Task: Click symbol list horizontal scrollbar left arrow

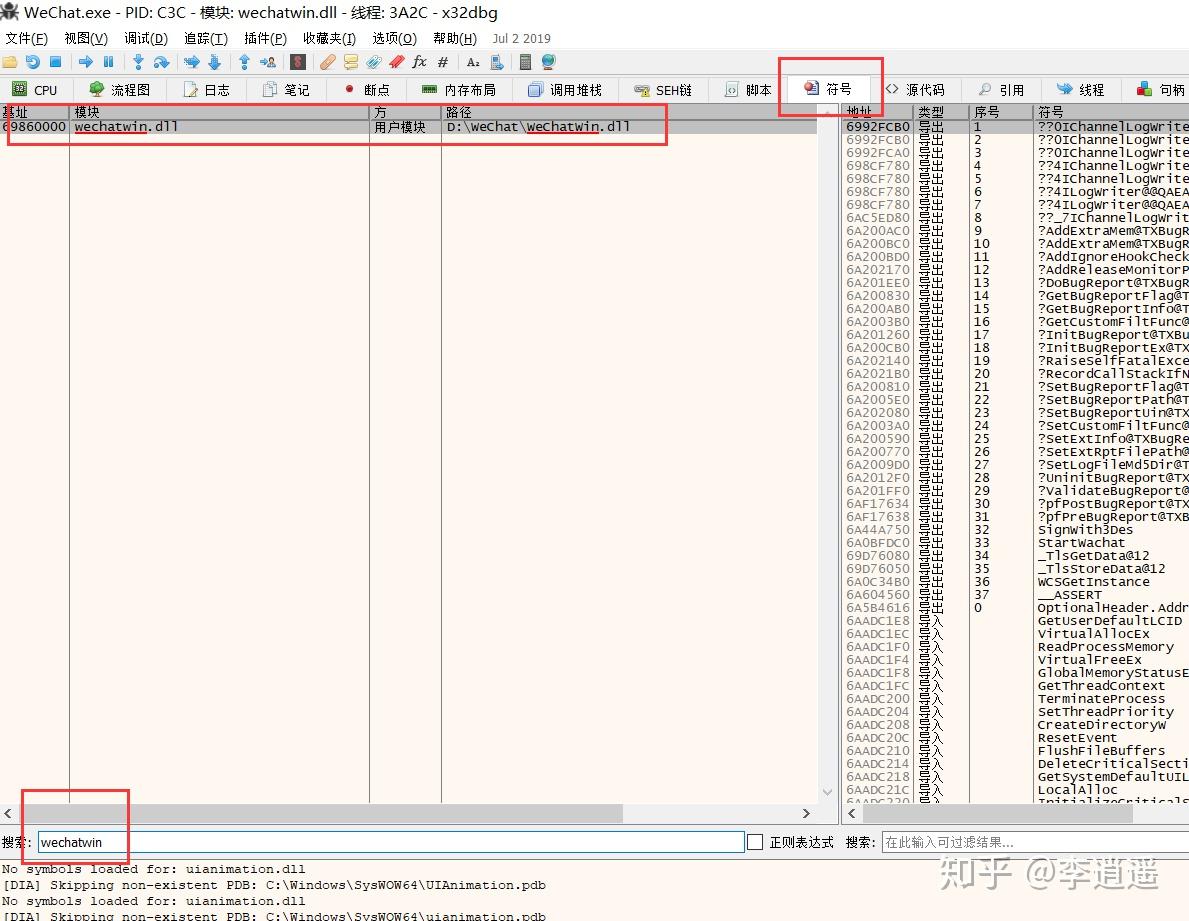Action: [x=852, y=813]
